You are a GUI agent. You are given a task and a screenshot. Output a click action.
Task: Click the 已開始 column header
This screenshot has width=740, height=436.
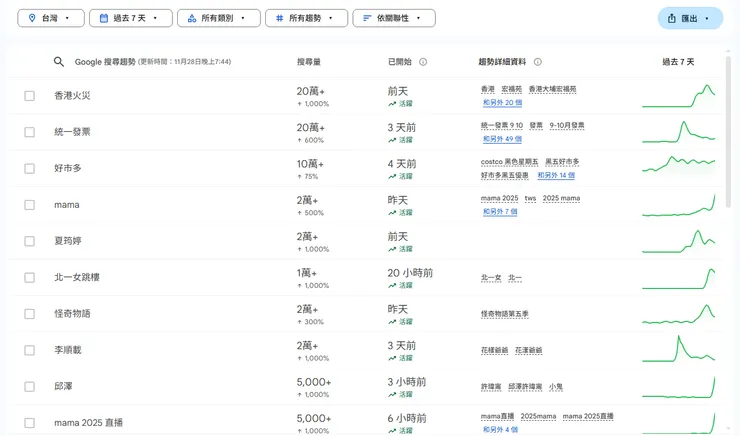[x=400, y=62]
